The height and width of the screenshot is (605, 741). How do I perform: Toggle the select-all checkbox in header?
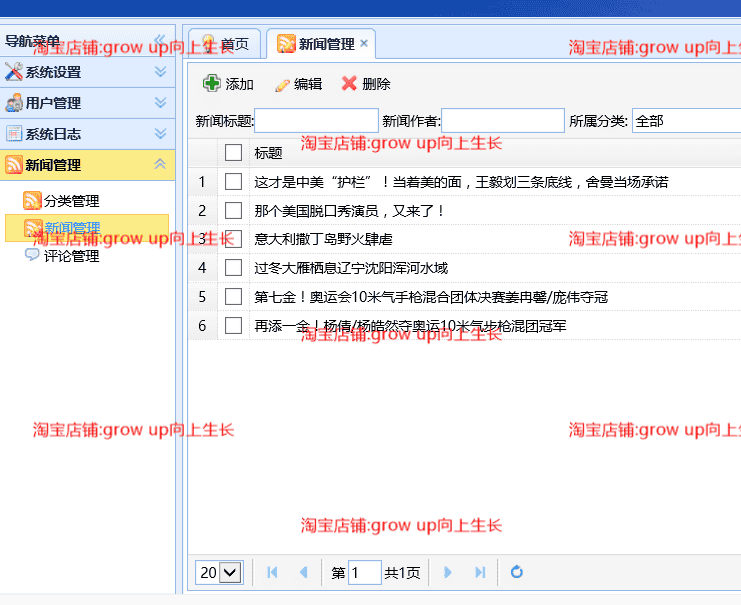[233, 153]
